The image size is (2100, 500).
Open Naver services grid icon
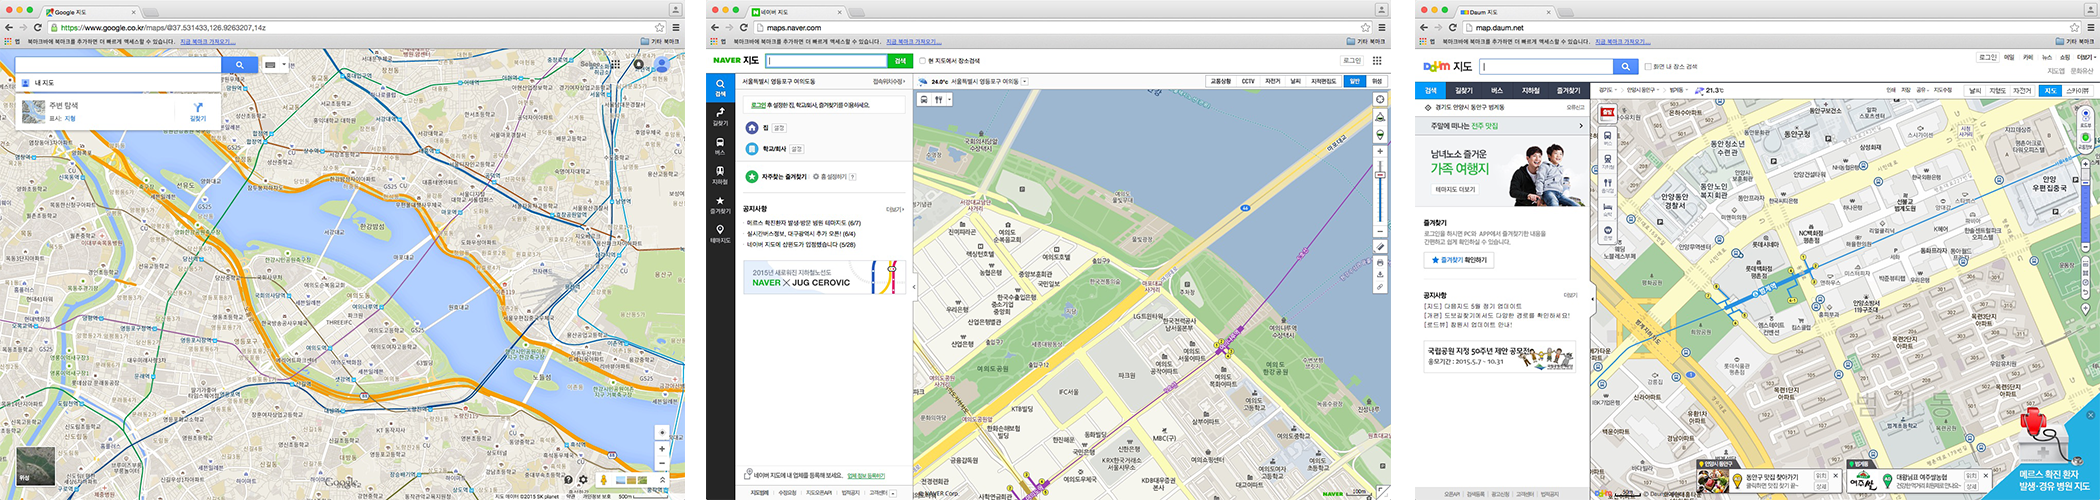1377,60
